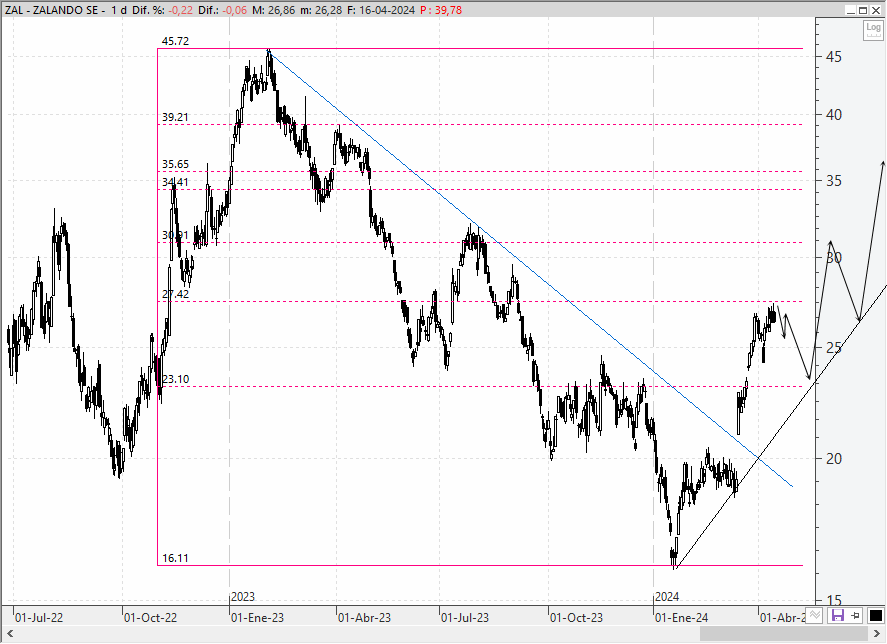Click the 'M: 26,86' high value
The width and height of the screenshot is (887, 644).
point(273,10)
